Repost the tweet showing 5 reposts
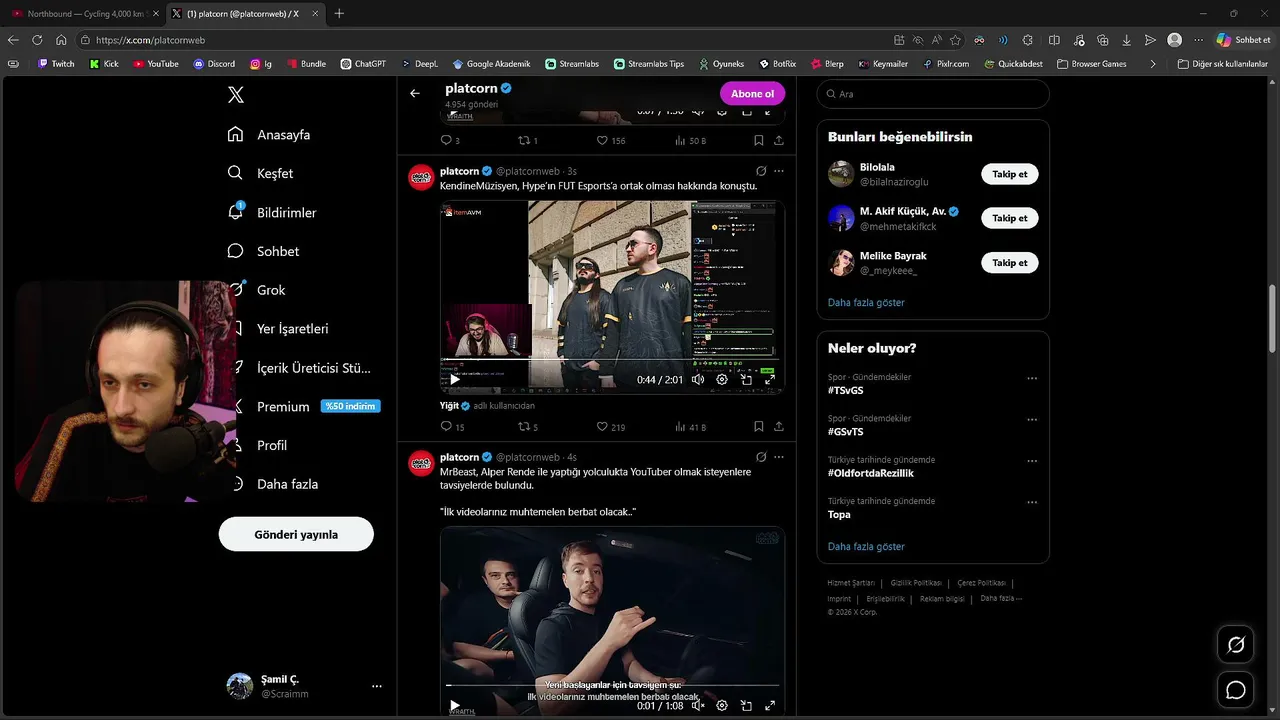The height and width of the screenshot is (720, 1280). coord(528,427)
